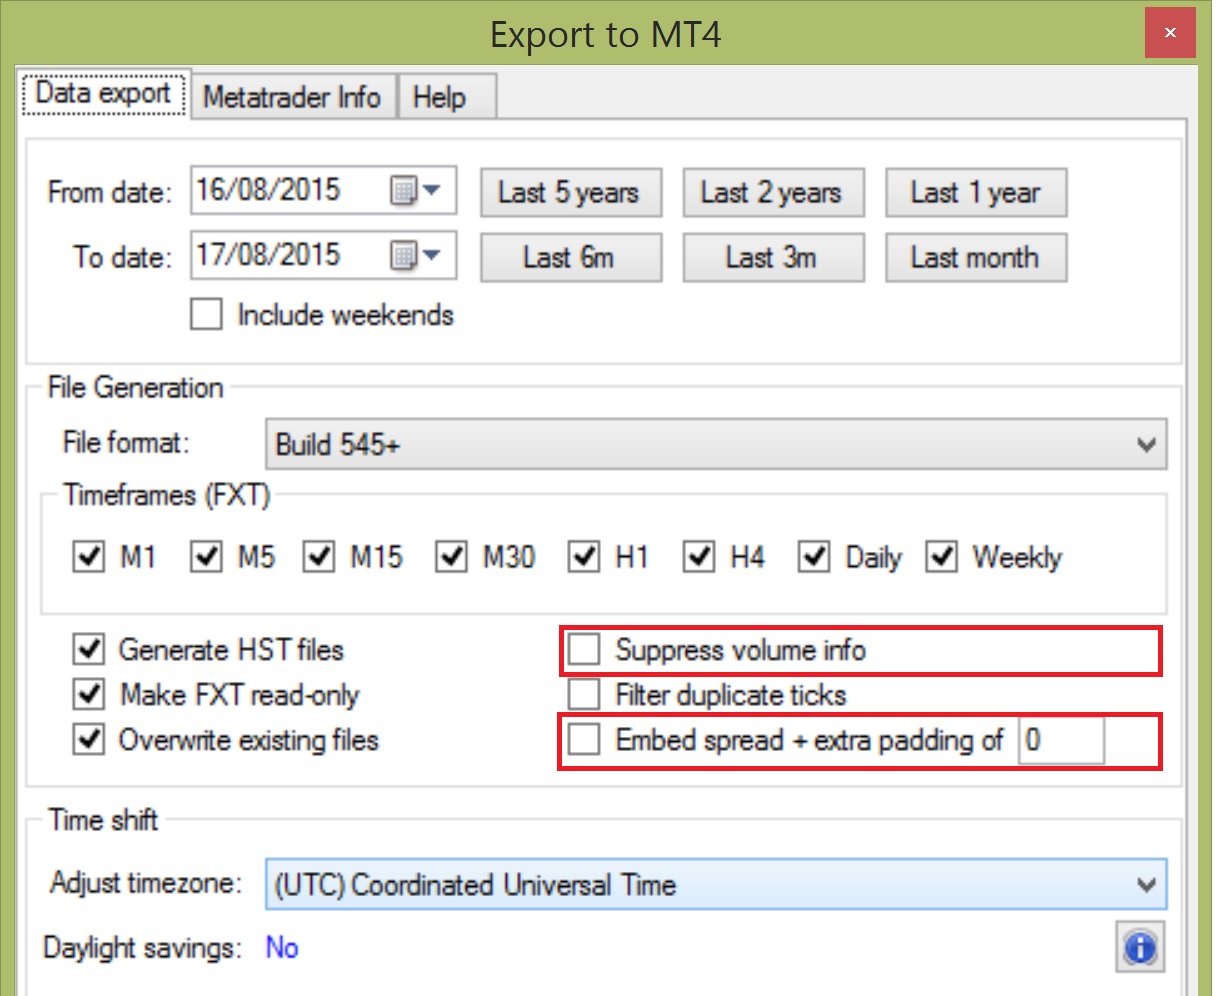Close the Export to MT4 window
This screenshot has width=1216, height=996.
pyautogui.click(x=1170, y=33)
